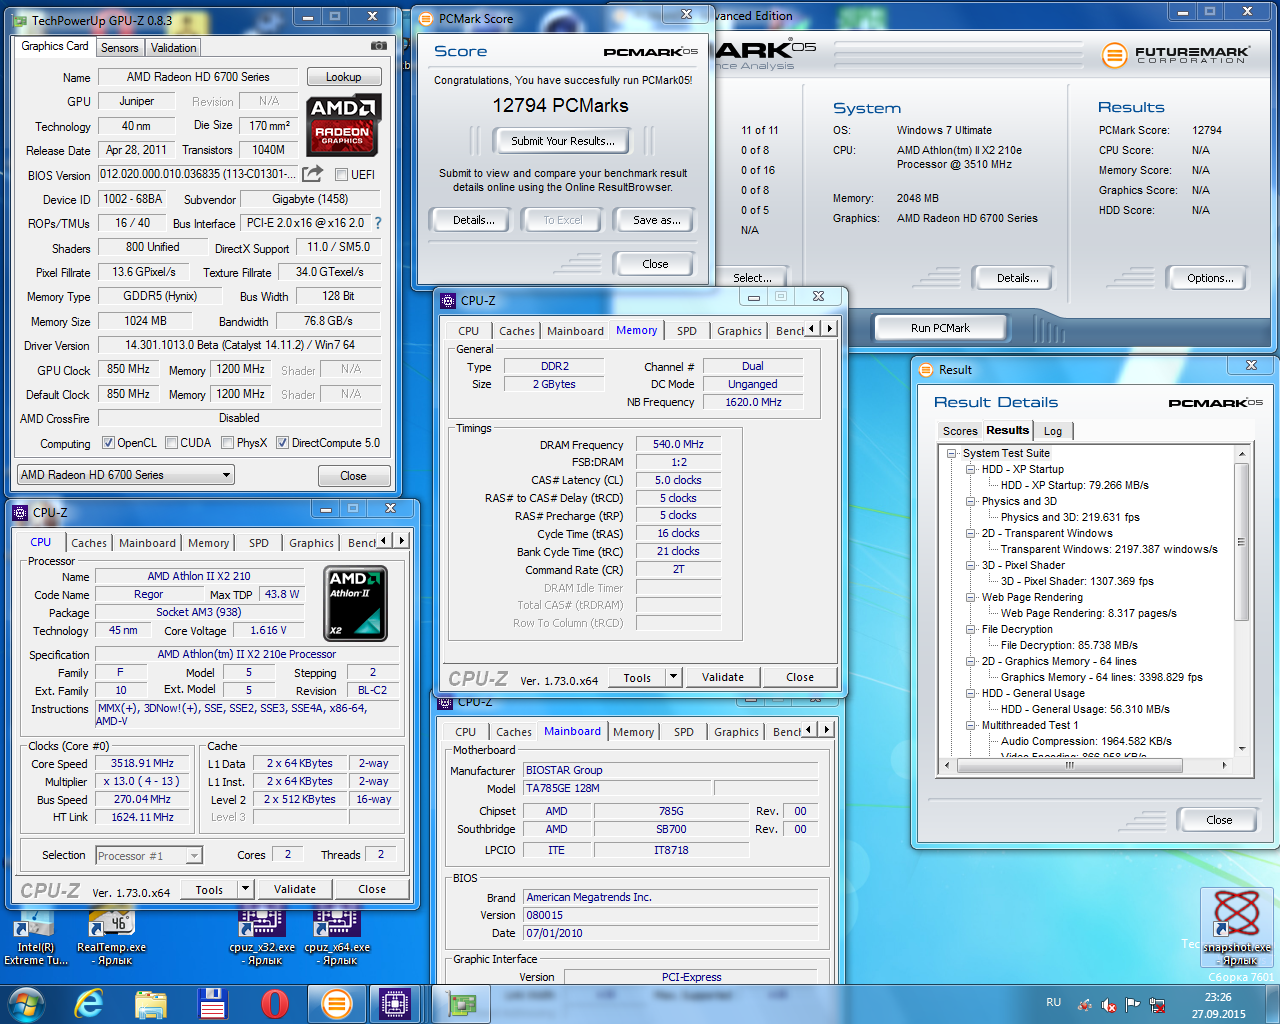Toggle the DirectCompute 5.0 checkbox

[x=283, y=442]
